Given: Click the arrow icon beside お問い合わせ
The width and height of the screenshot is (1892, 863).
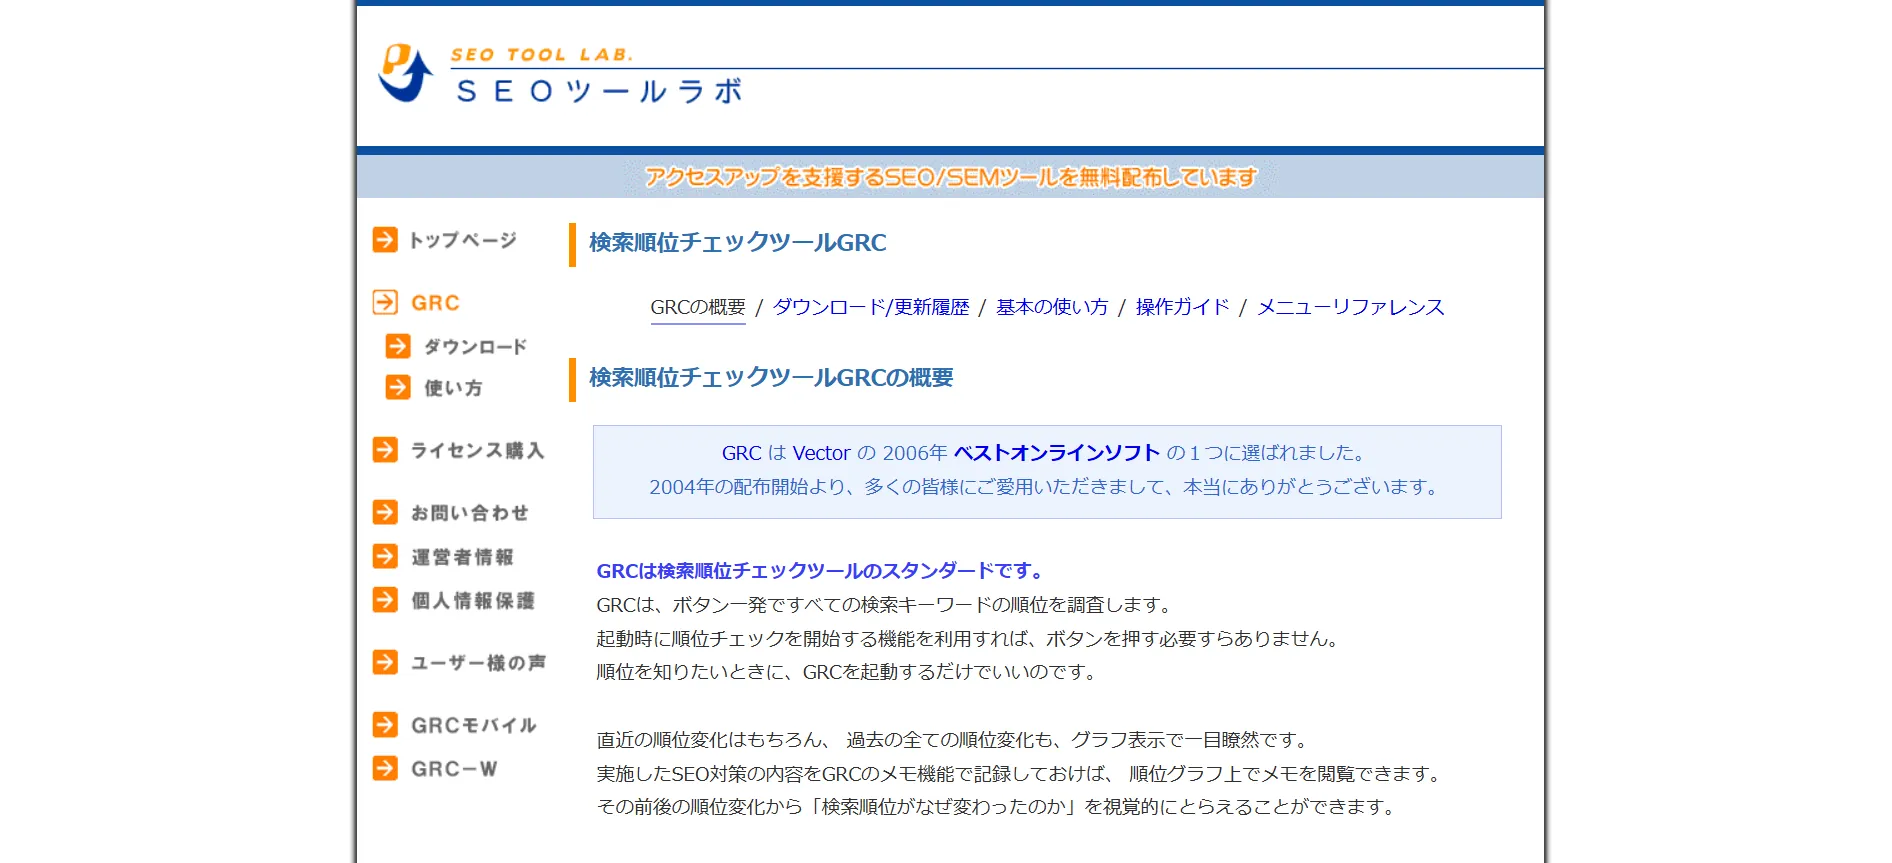Looking at the screenshot, I should 385,512.
